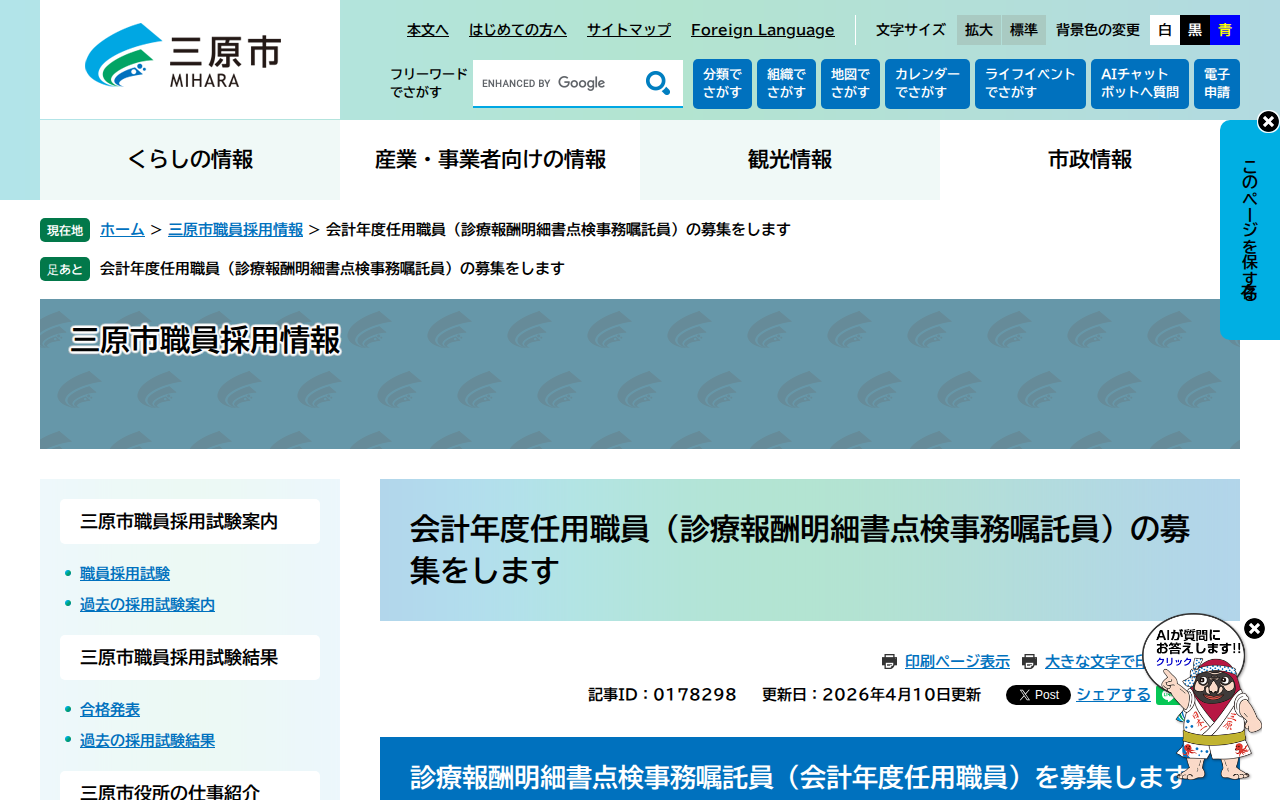Click ライフイベントでさがす button
Viewport: 1280px width, 800px height.
[x=1030, y=84]
